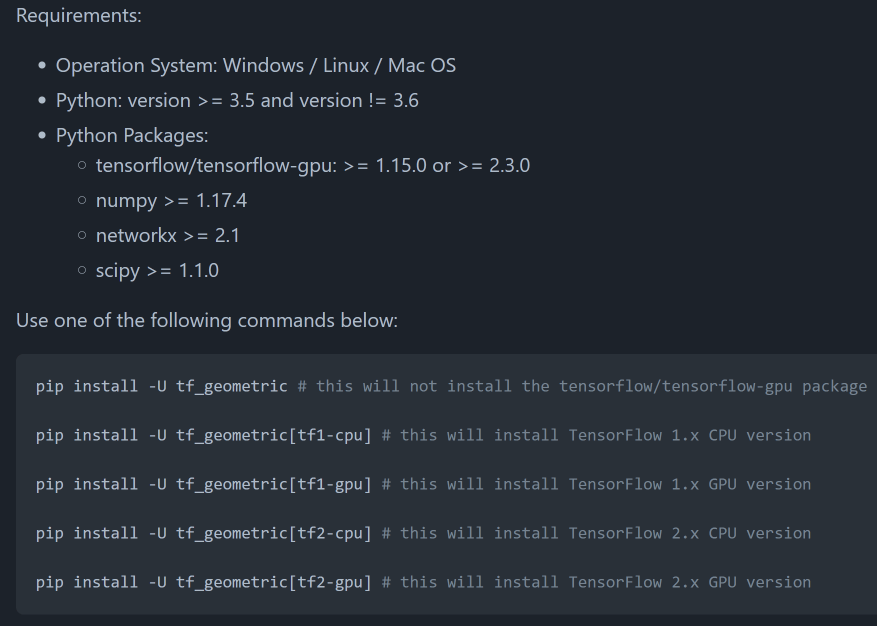Click the tf_geometric[tf2-cpu] install command

(x=203, y=533)
